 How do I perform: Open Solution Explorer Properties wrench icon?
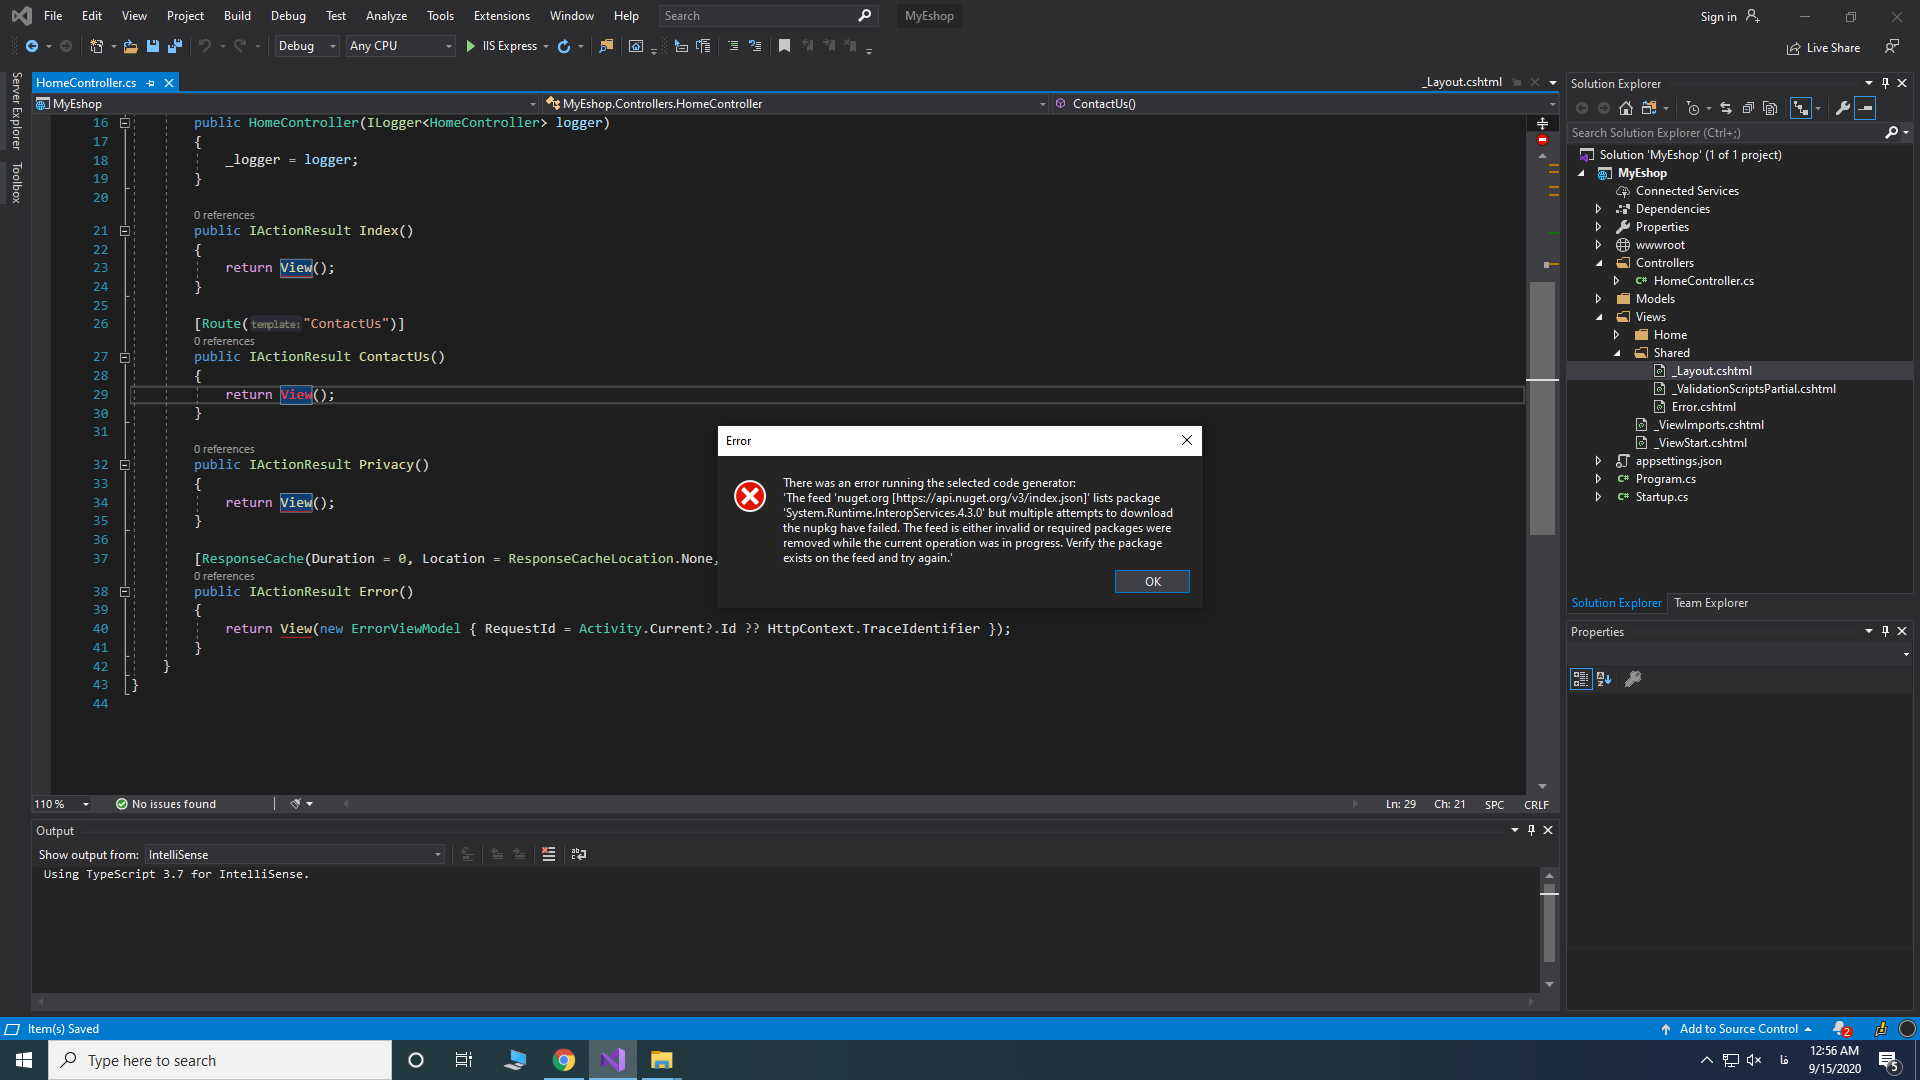click(1842, 108)
